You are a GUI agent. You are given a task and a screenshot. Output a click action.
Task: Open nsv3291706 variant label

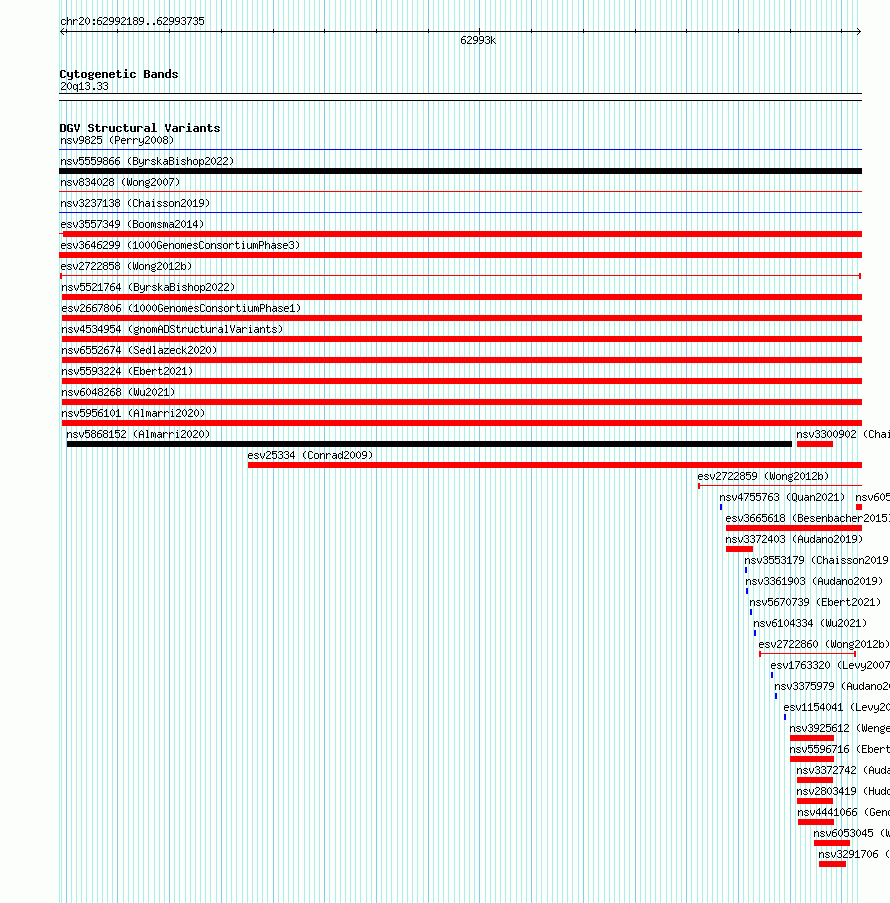click(x=854, y=855)
